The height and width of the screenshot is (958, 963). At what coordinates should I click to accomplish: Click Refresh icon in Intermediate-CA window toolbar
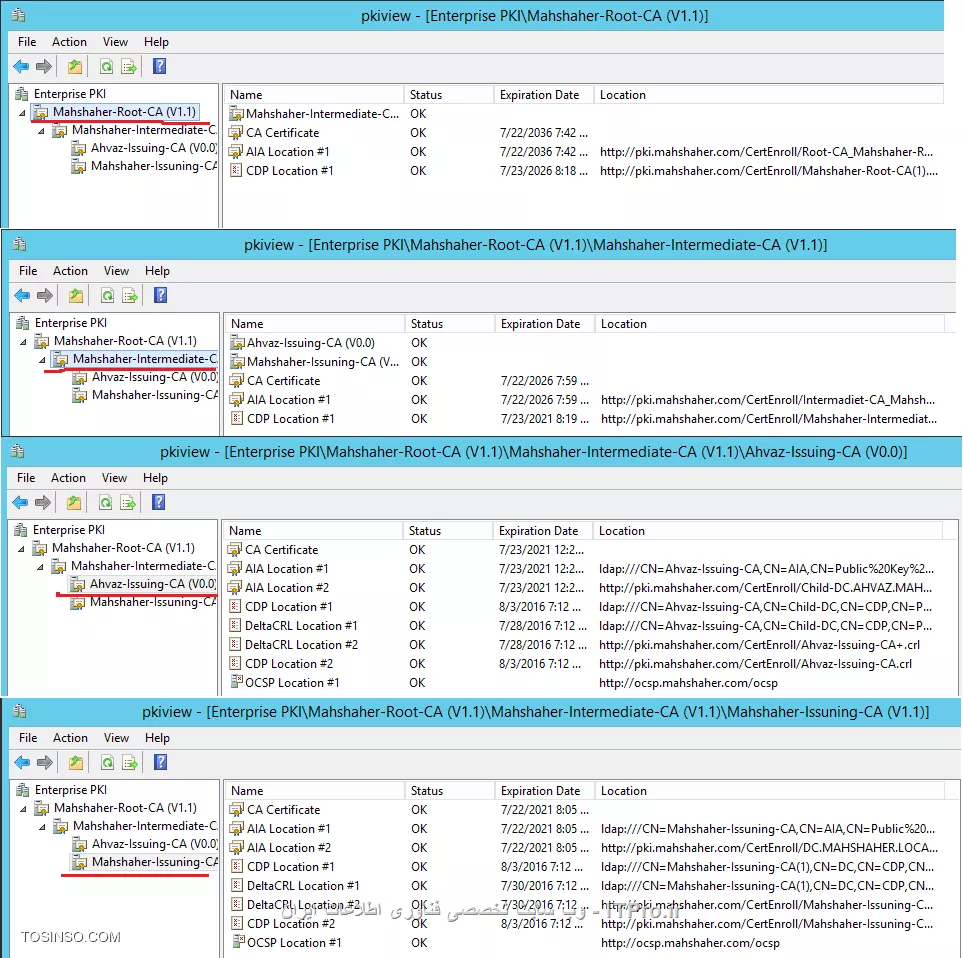click(107, 295)
